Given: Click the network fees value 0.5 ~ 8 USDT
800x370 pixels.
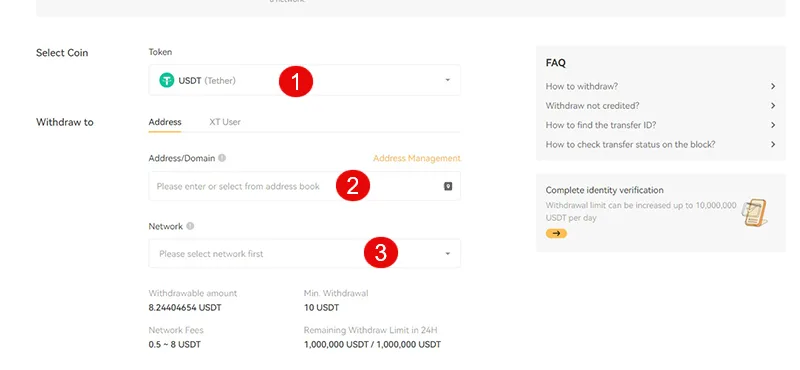Looking at the screenshot, I should point(174,344).
